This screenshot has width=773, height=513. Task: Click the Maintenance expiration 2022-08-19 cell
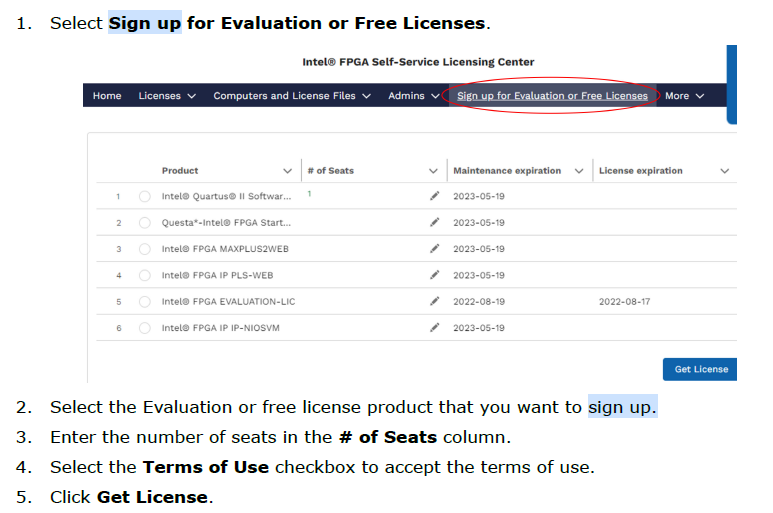tap(479, 302)
